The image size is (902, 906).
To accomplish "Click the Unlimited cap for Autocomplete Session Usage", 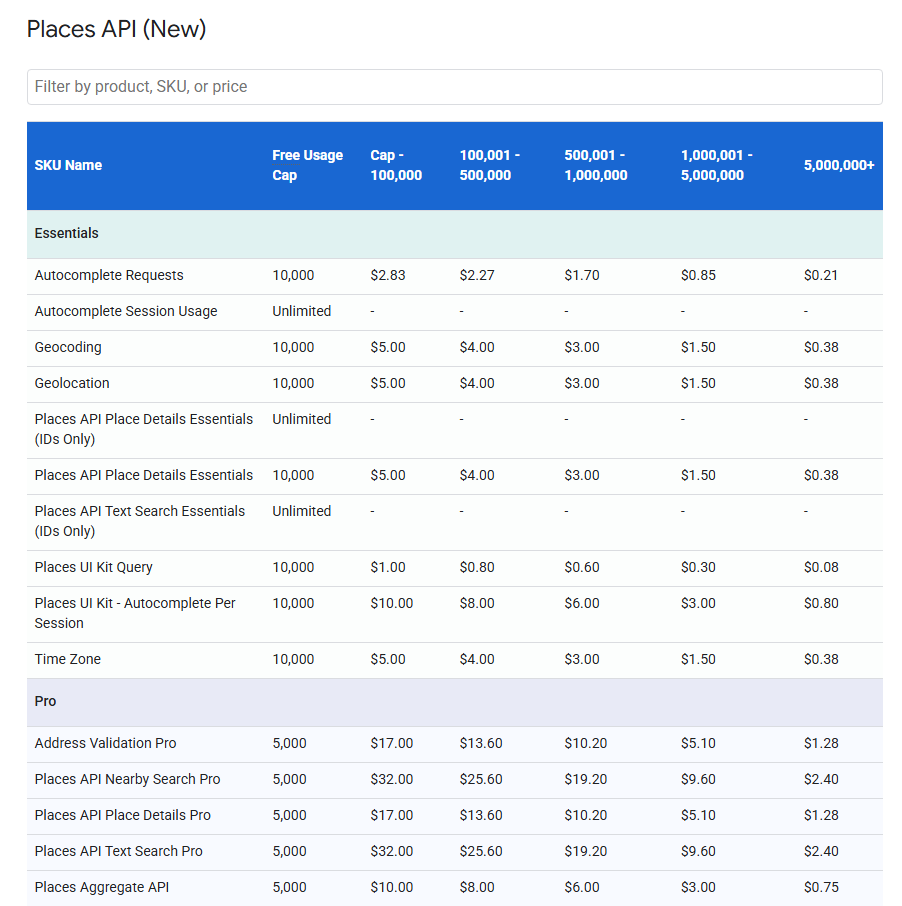I will [302, 311].
